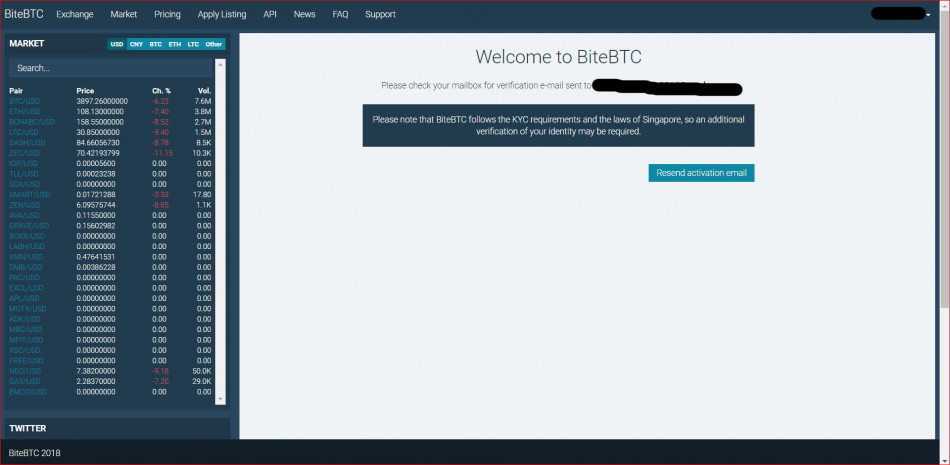Image resolution: width=950 pixels, height=465 pixels.
Task: Click the MARKET panel title
Action: (27, 44)
